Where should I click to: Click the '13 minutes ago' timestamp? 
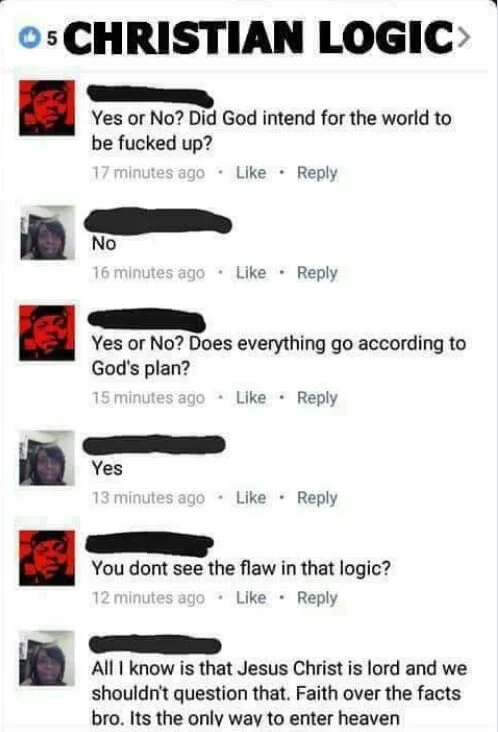click(148, 498)
